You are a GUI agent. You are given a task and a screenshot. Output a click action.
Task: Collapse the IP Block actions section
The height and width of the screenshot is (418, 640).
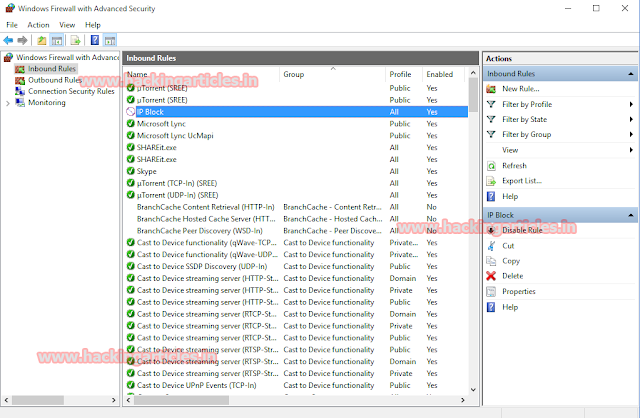click(631, 215)
